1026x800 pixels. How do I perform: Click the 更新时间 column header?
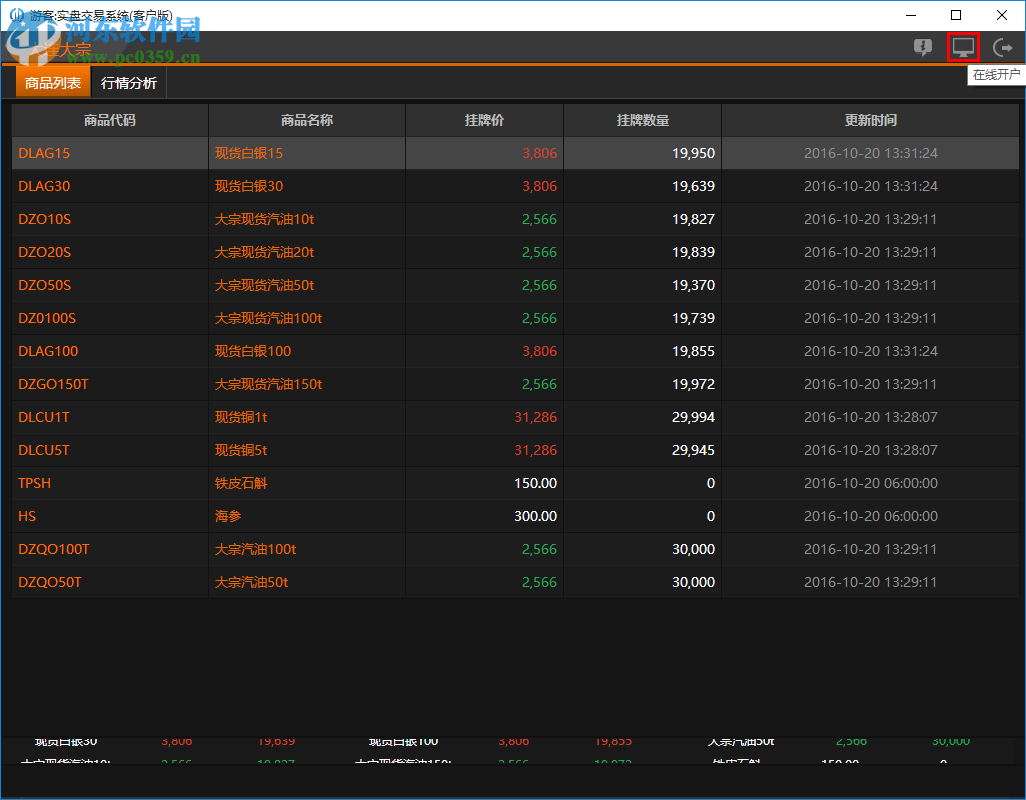[870, 120]
